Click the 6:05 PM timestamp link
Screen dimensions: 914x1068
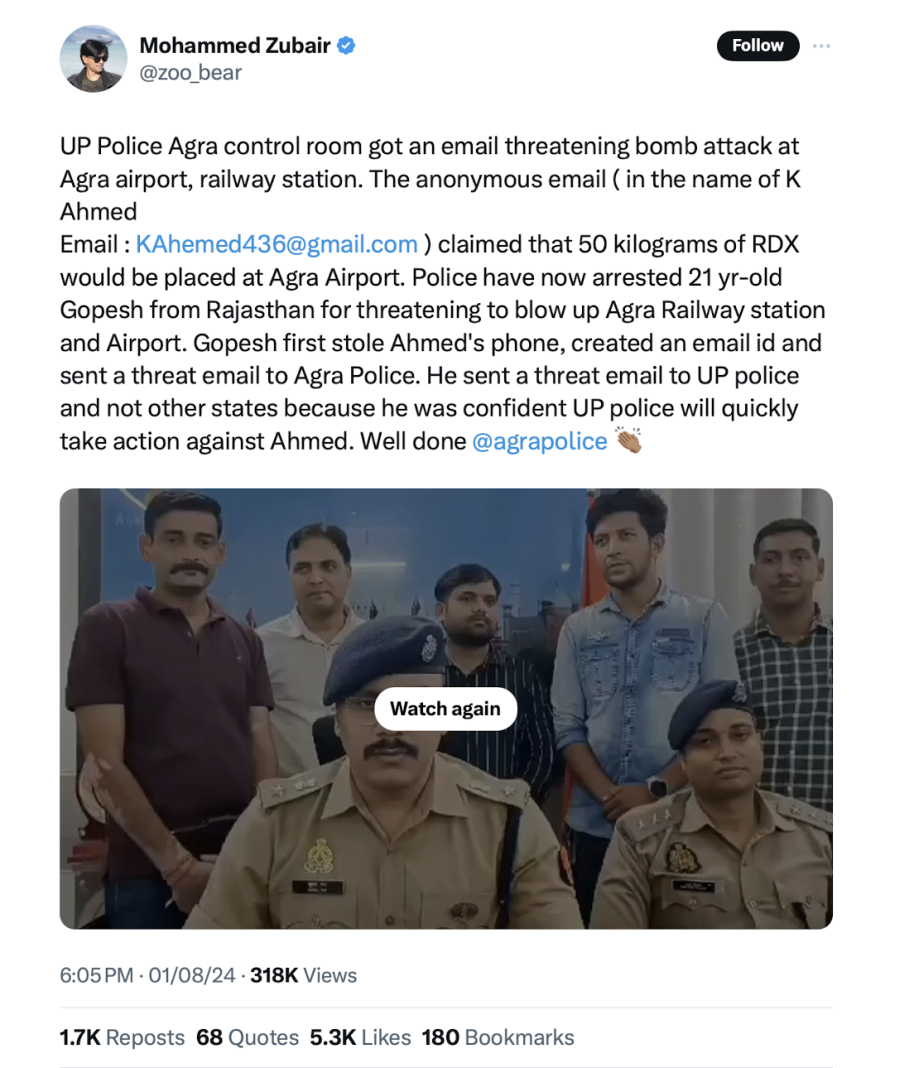pos(95,974)
